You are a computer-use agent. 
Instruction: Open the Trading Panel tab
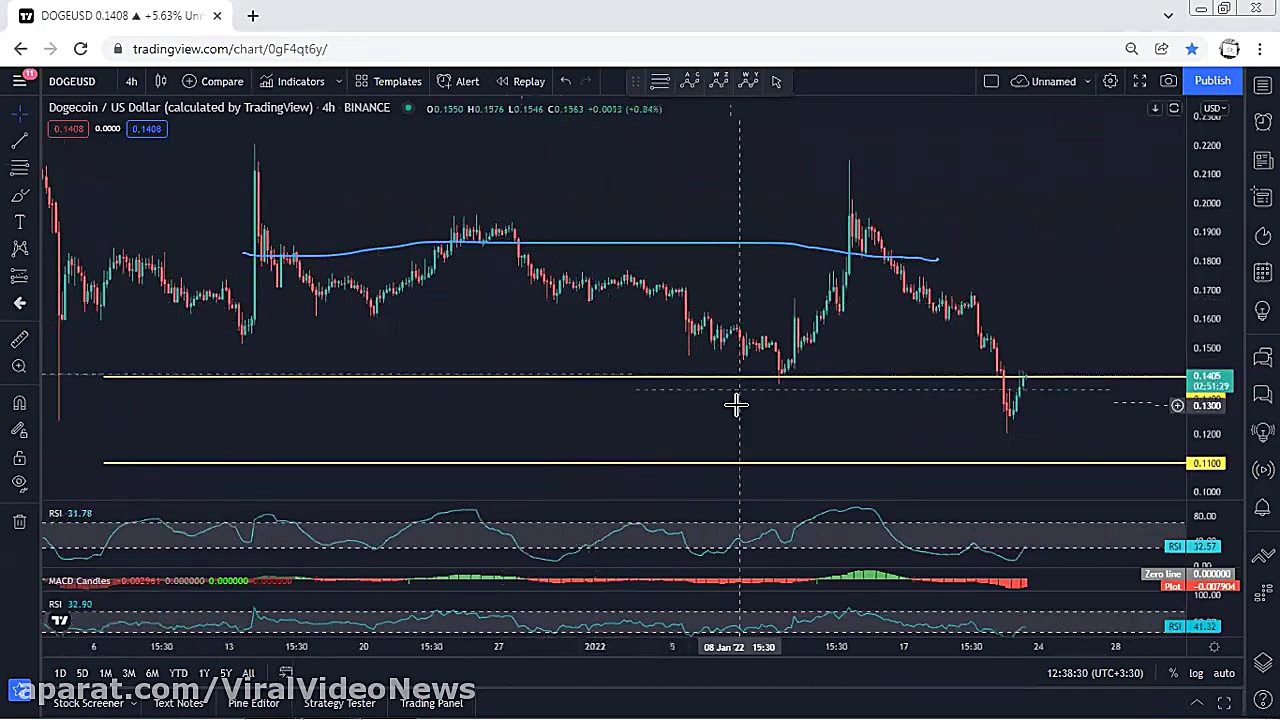[431, 703]
